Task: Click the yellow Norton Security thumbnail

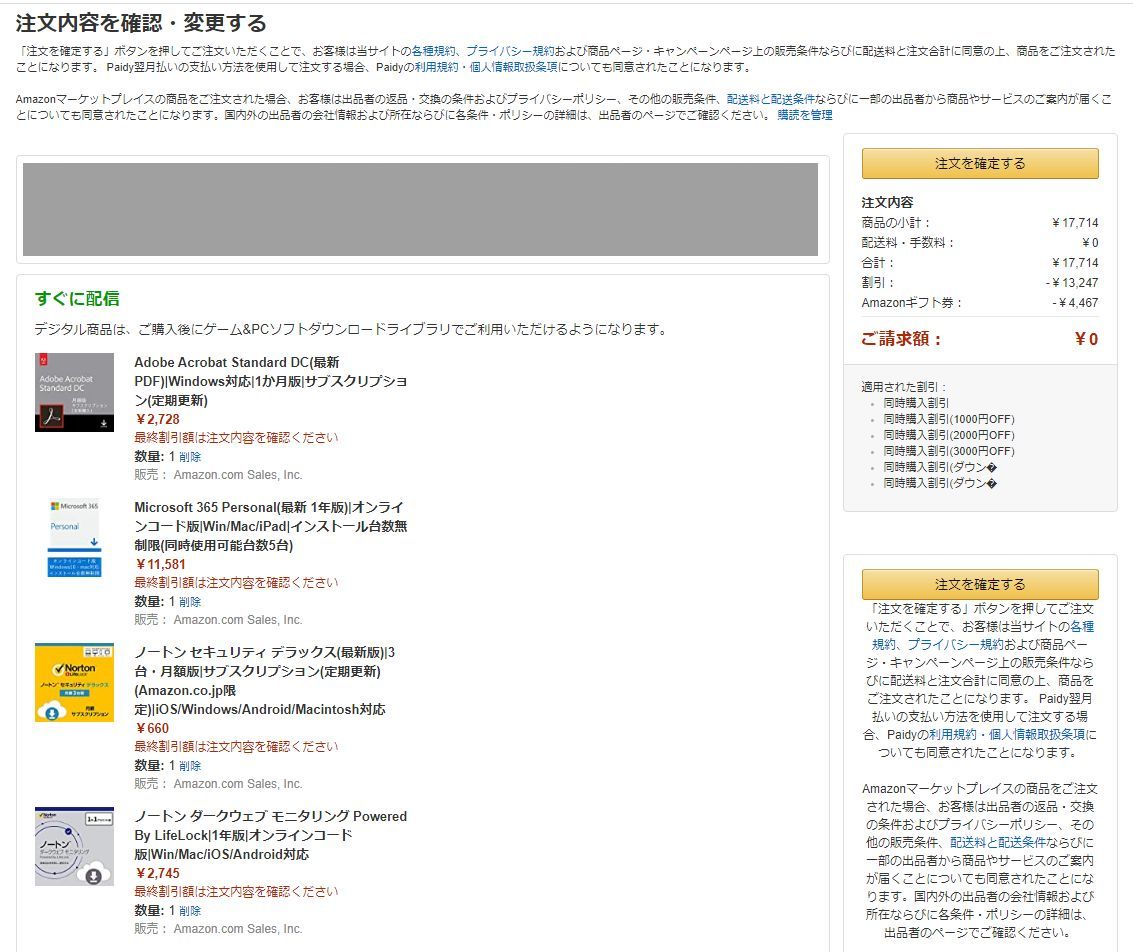Action: tap(74, 683)
